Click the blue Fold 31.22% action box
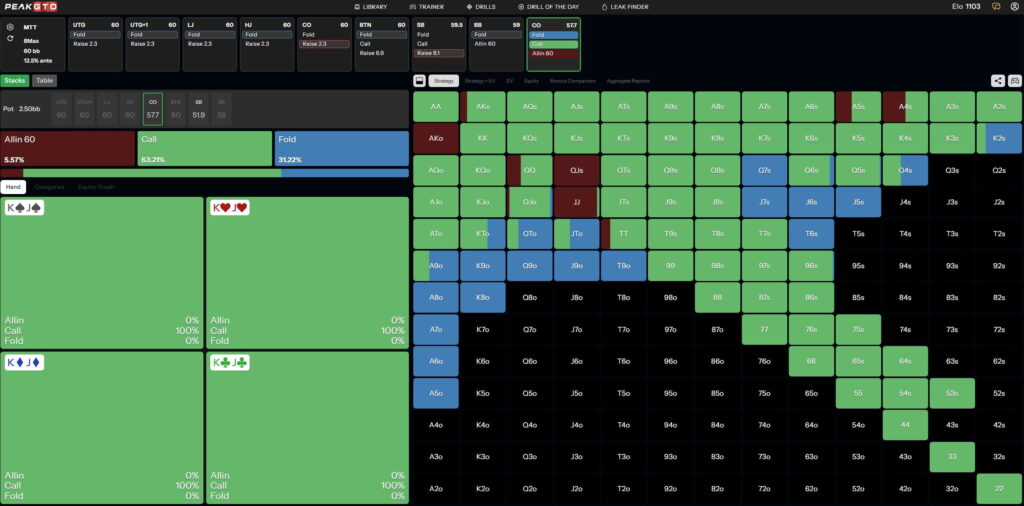The width and height of the screenshot is (1024, 506). pos(341,148)
